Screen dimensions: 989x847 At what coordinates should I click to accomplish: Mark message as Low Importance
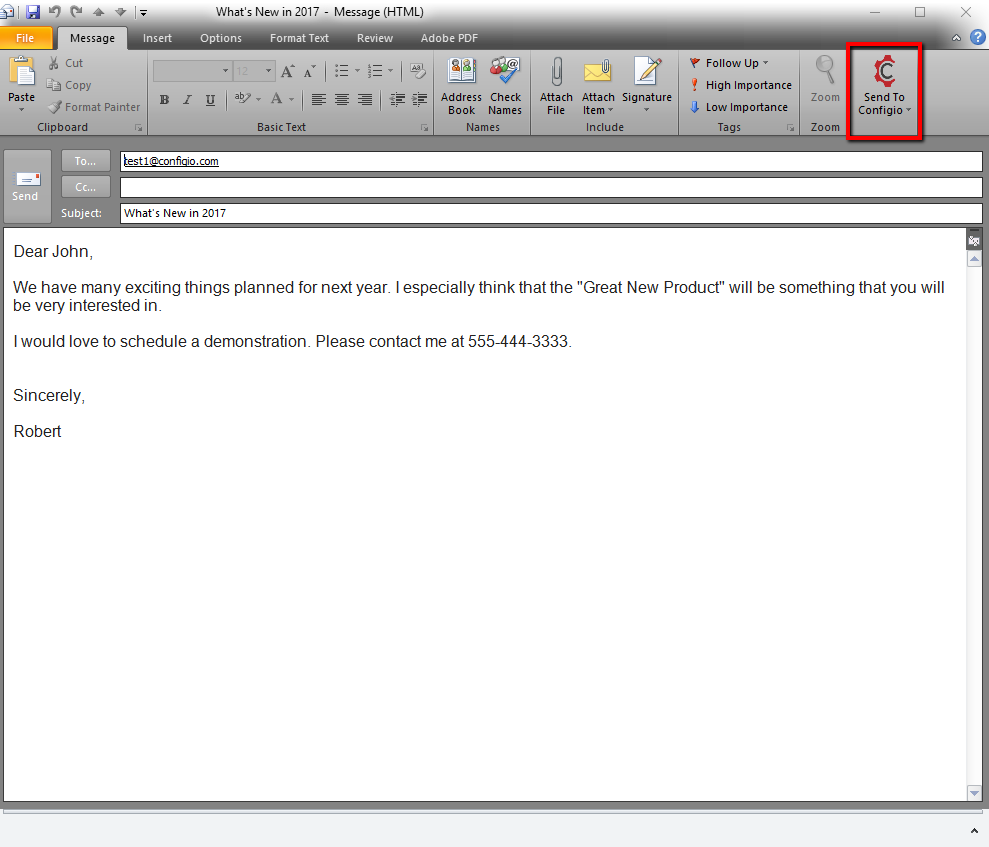pos(738,107)
